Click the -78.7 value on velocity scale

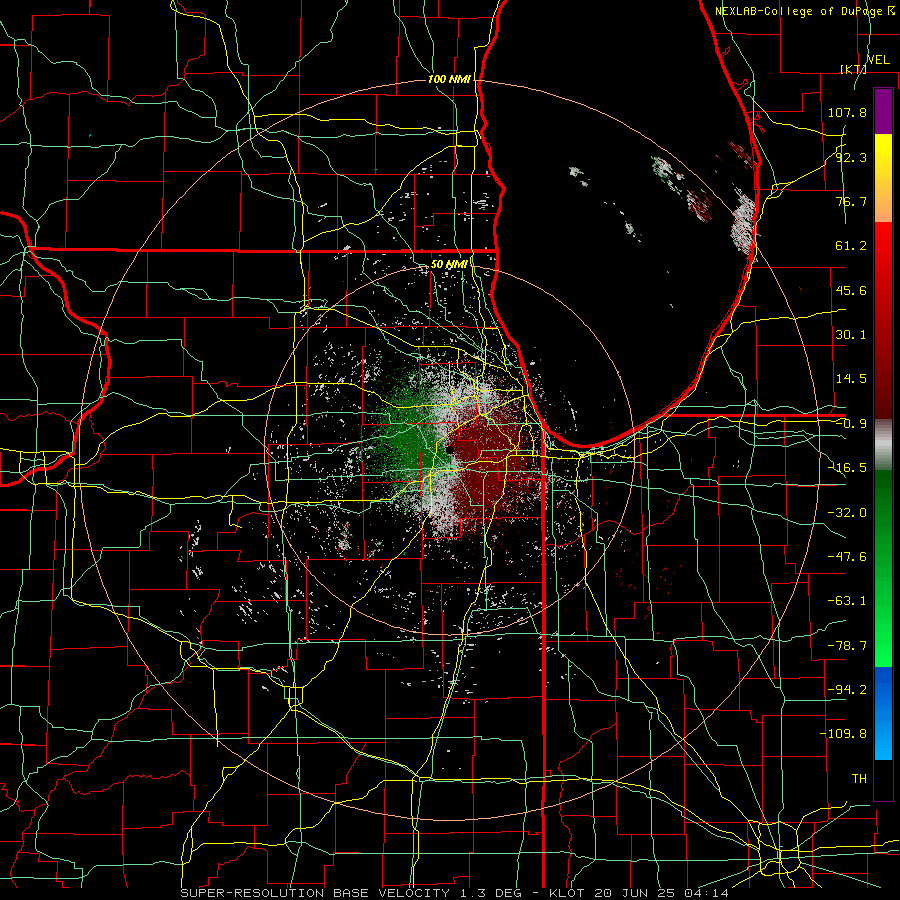click(x=847, y=646)
